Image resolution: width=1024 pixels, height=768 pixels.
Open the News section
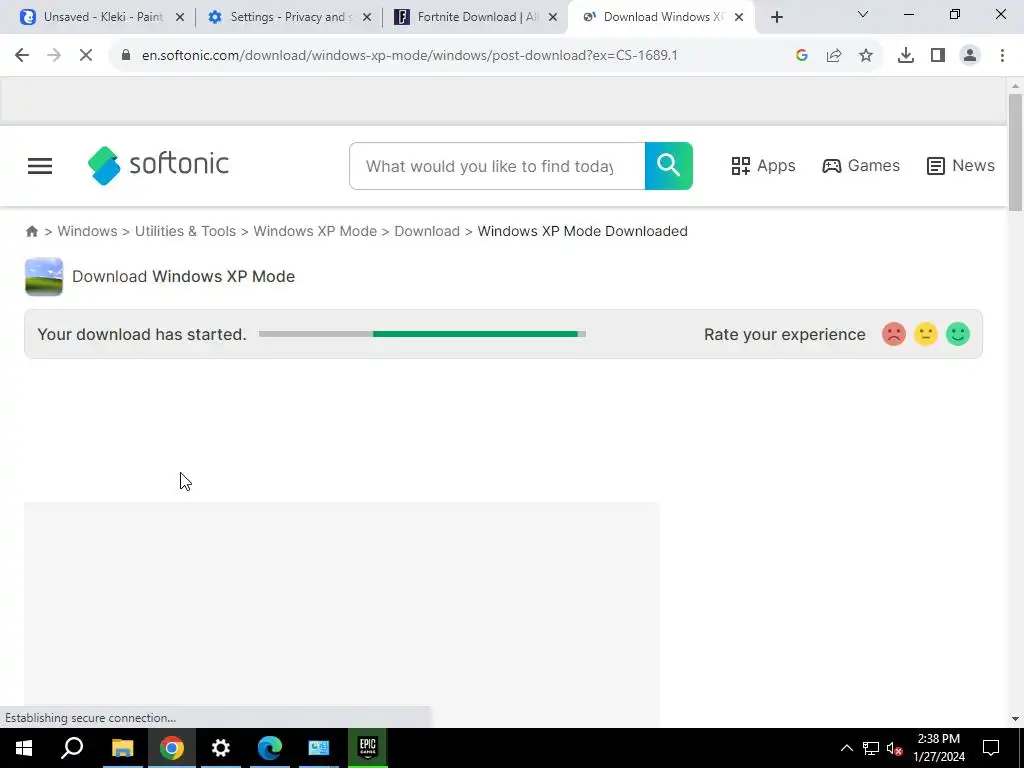coord(961,166)
